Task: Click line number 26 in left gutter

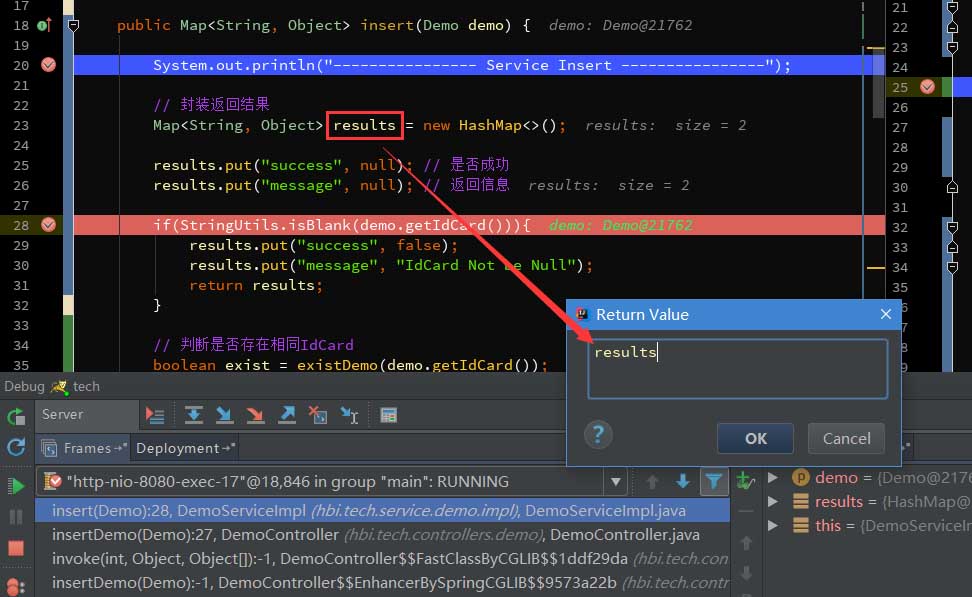Action: [21, 185]
